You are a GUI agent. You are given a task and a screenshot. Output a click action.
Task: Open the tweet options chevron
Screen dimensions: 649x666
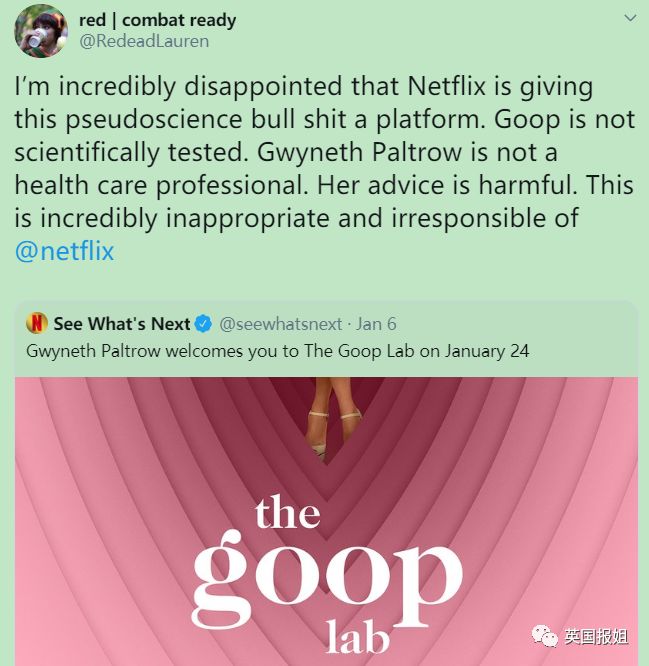pos(630,18)
